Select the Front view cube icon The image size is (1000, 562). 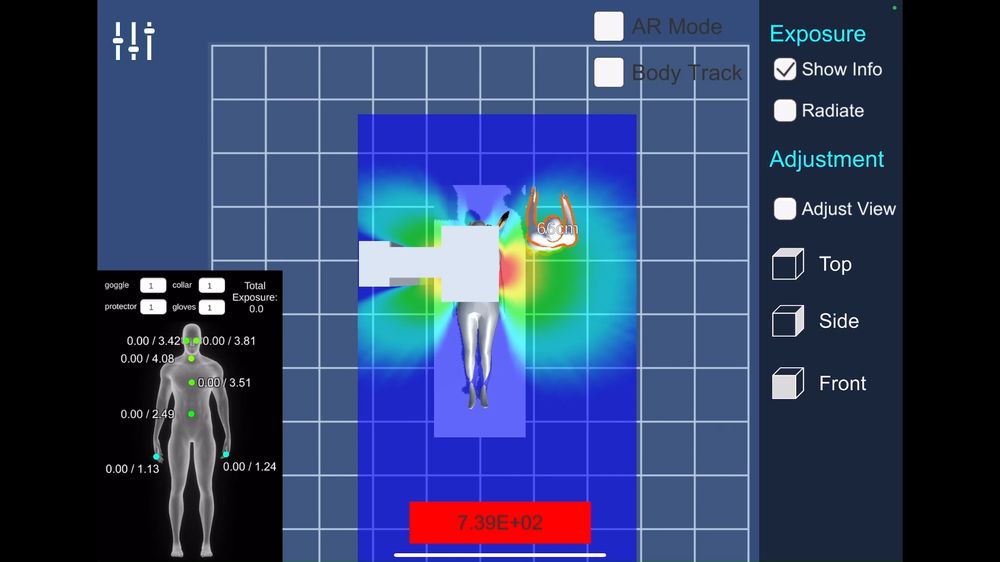[x=788, y=383]
